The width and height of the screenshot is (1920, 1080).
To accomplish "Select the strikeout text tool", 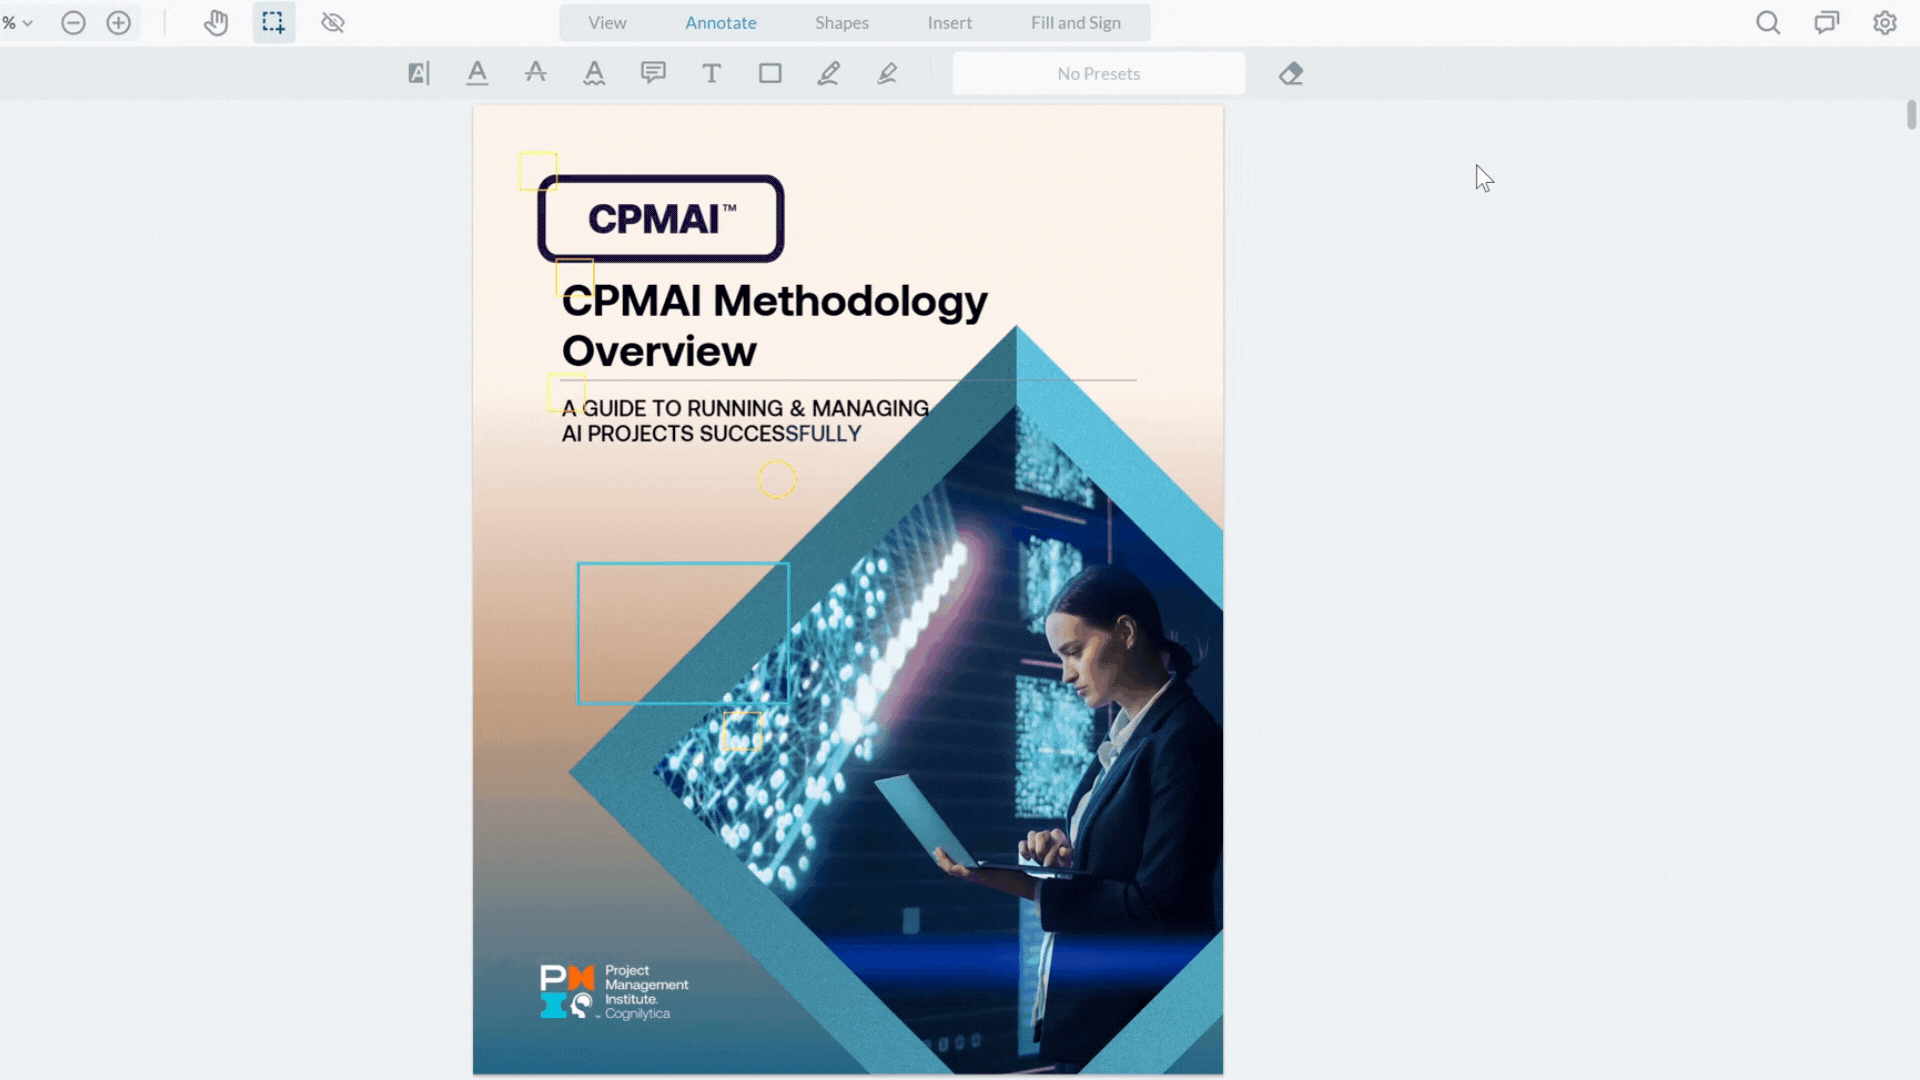I will click(536, 73).
